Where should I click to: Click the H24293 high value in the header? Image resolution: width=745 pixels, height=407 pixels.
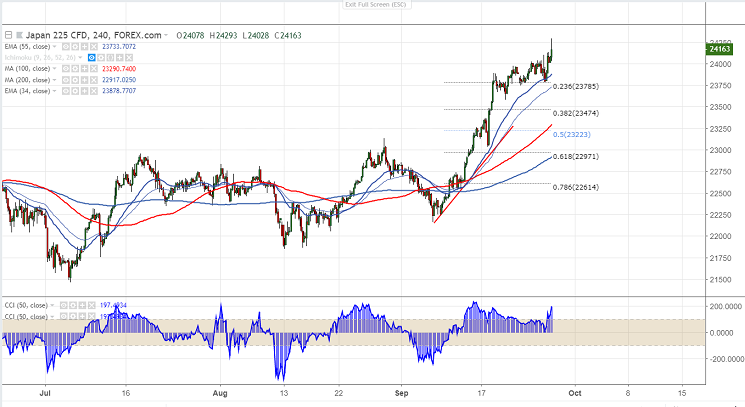(223, 36)
